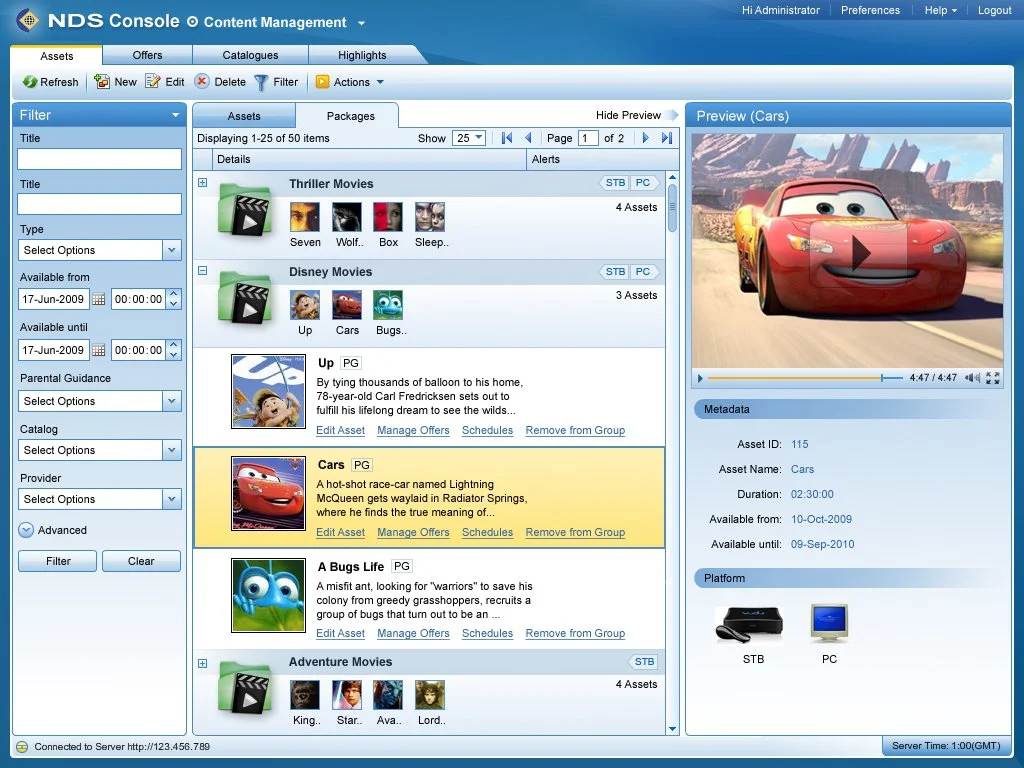Open Preferences link
Screen dimensions: 1024x768
pyautogui.click(x=870, y=10)
